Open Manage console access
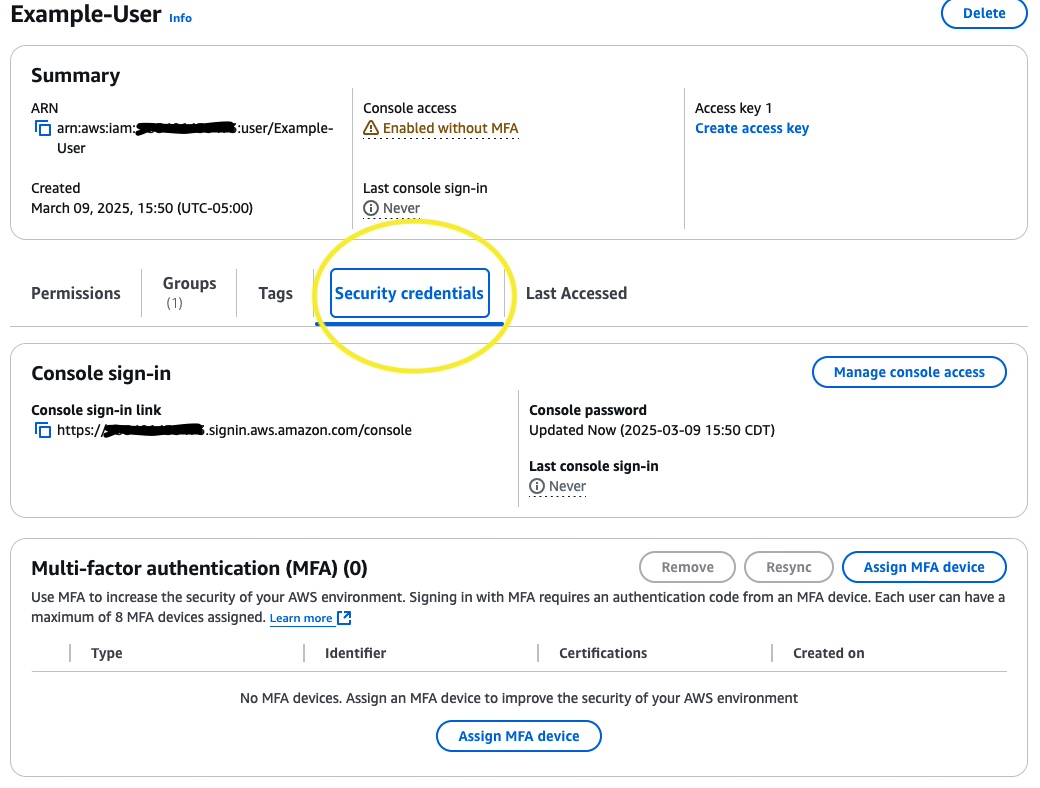The width and height of the screenshot is (1040, 788). pos(909,371)
